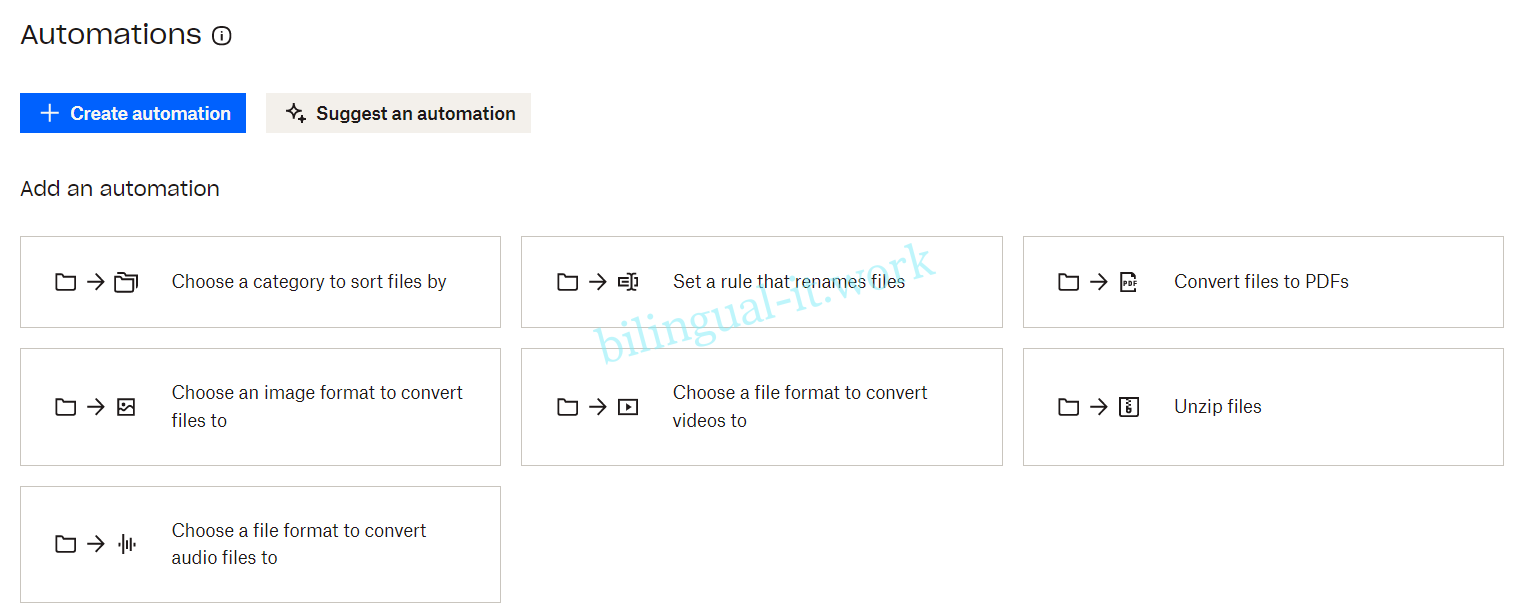
Task: Select 'Choose a category to sort files by'
Action: click(309, 282)
